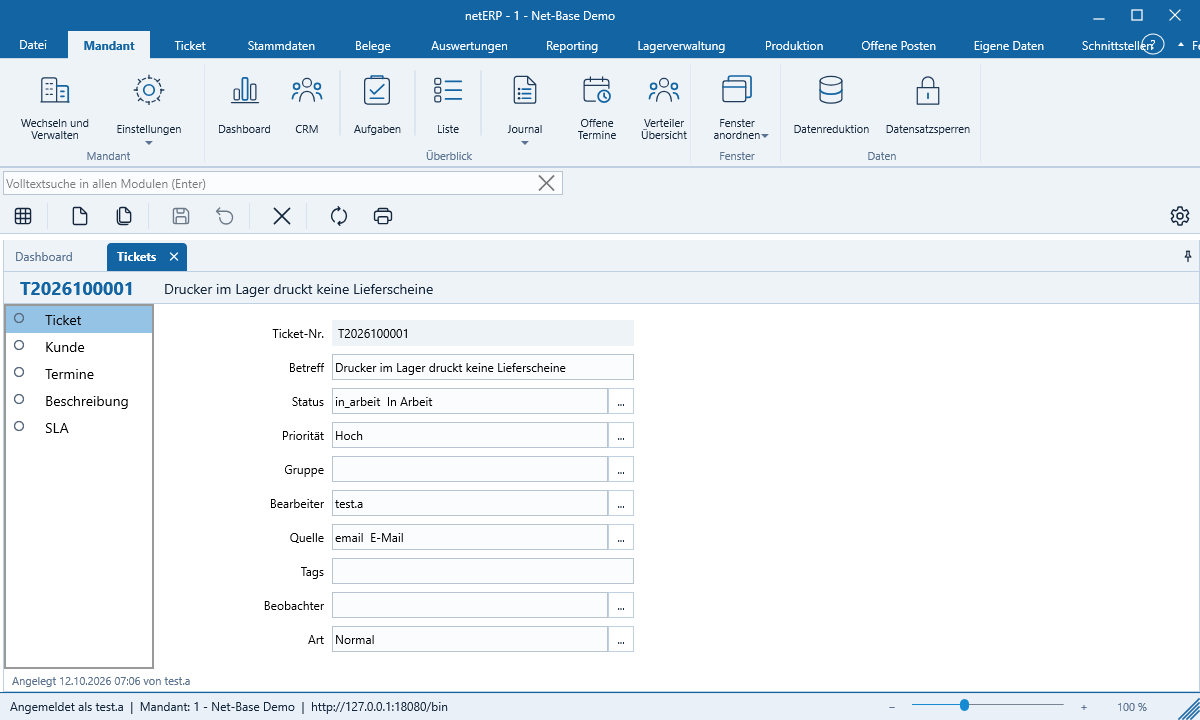Click into the Betreff field

pyautogui.click(x=483, y=367)
